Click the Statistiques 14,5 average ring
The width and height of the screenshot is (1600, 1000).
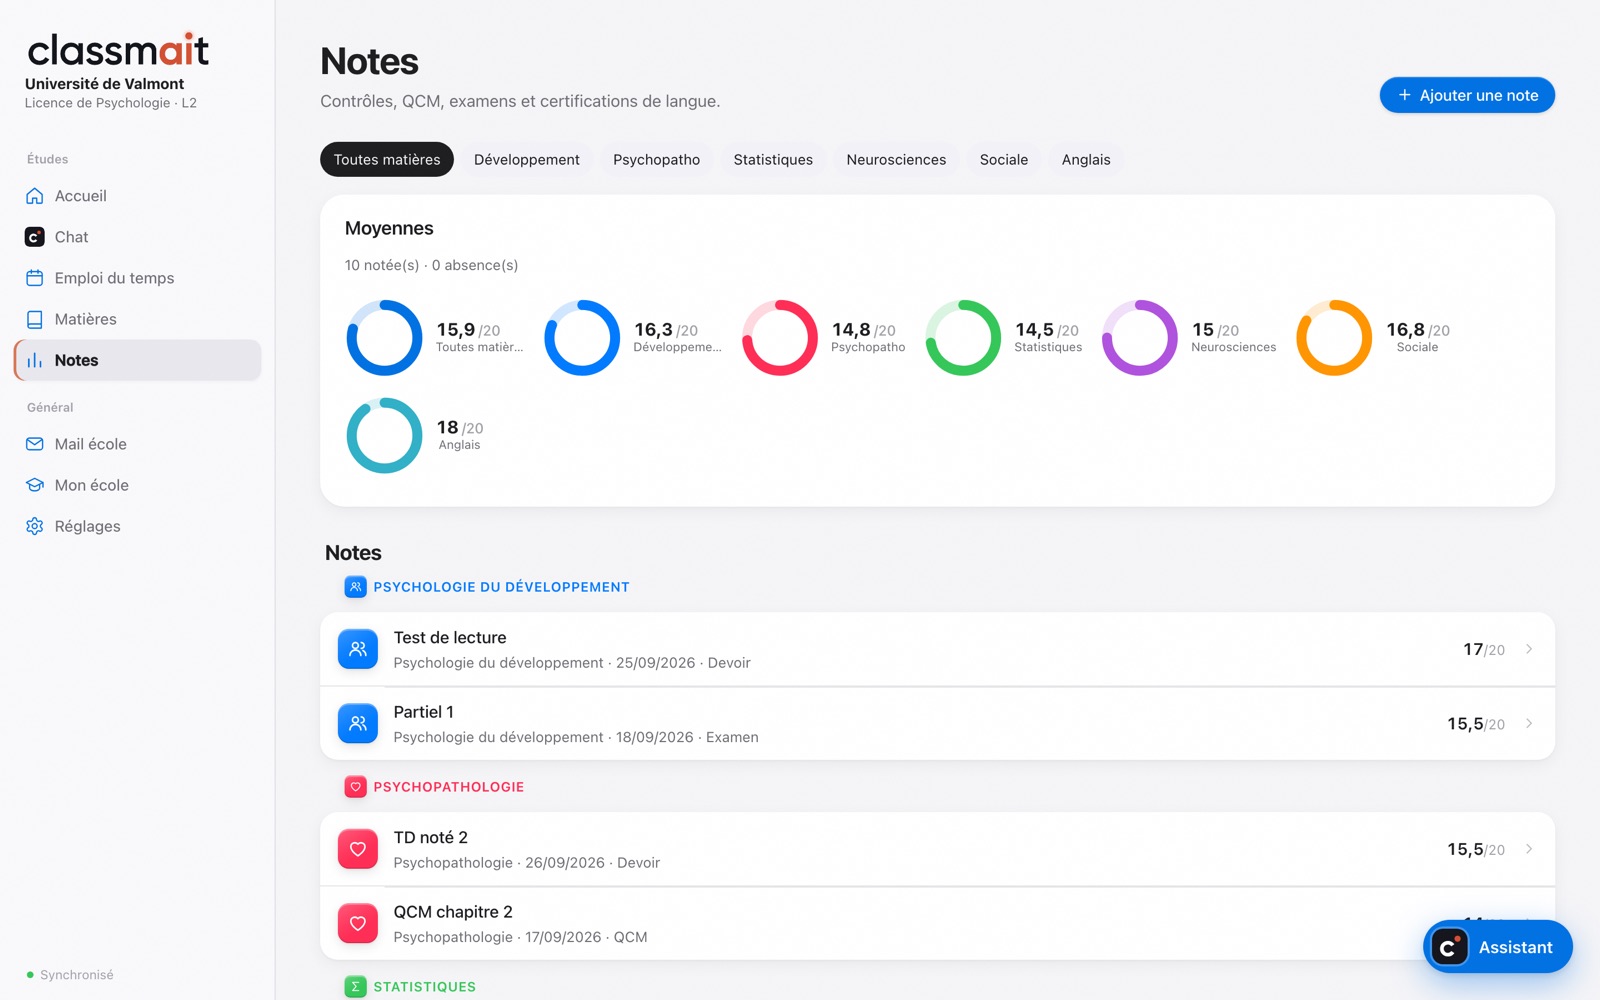coord(963,338)
